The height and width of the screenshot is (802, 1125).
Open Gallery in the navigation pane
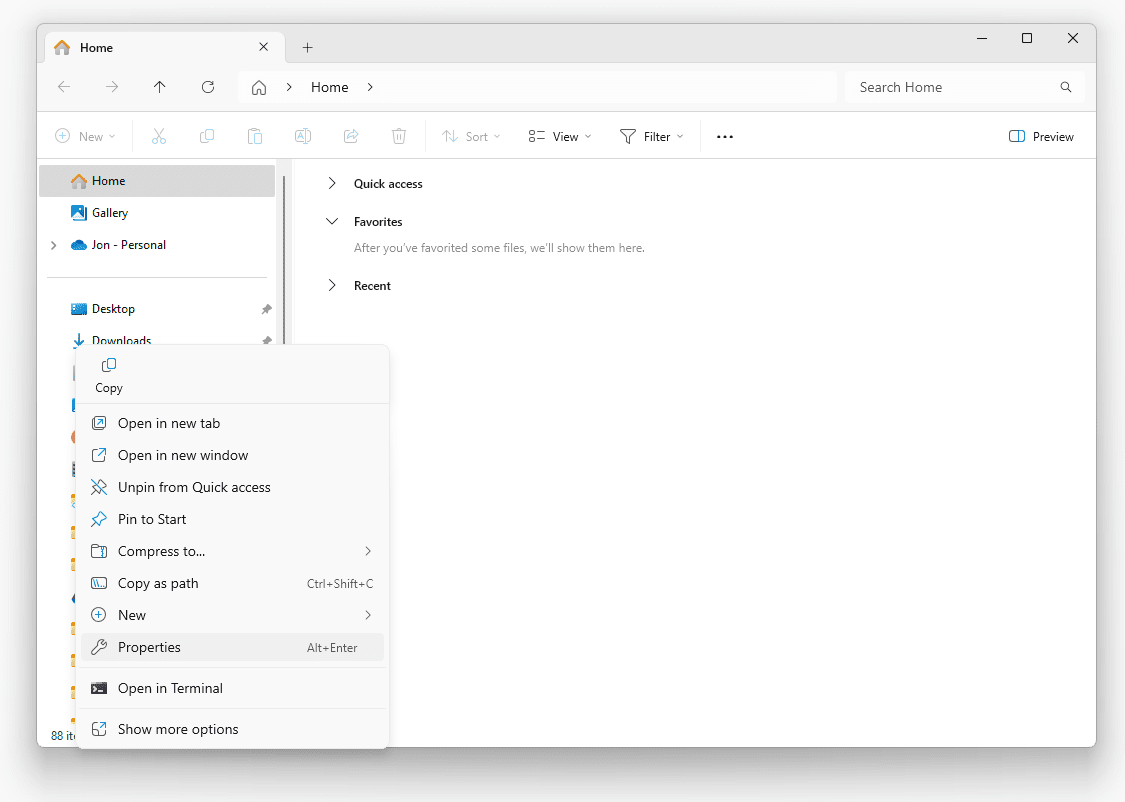(x=110, y=213)
